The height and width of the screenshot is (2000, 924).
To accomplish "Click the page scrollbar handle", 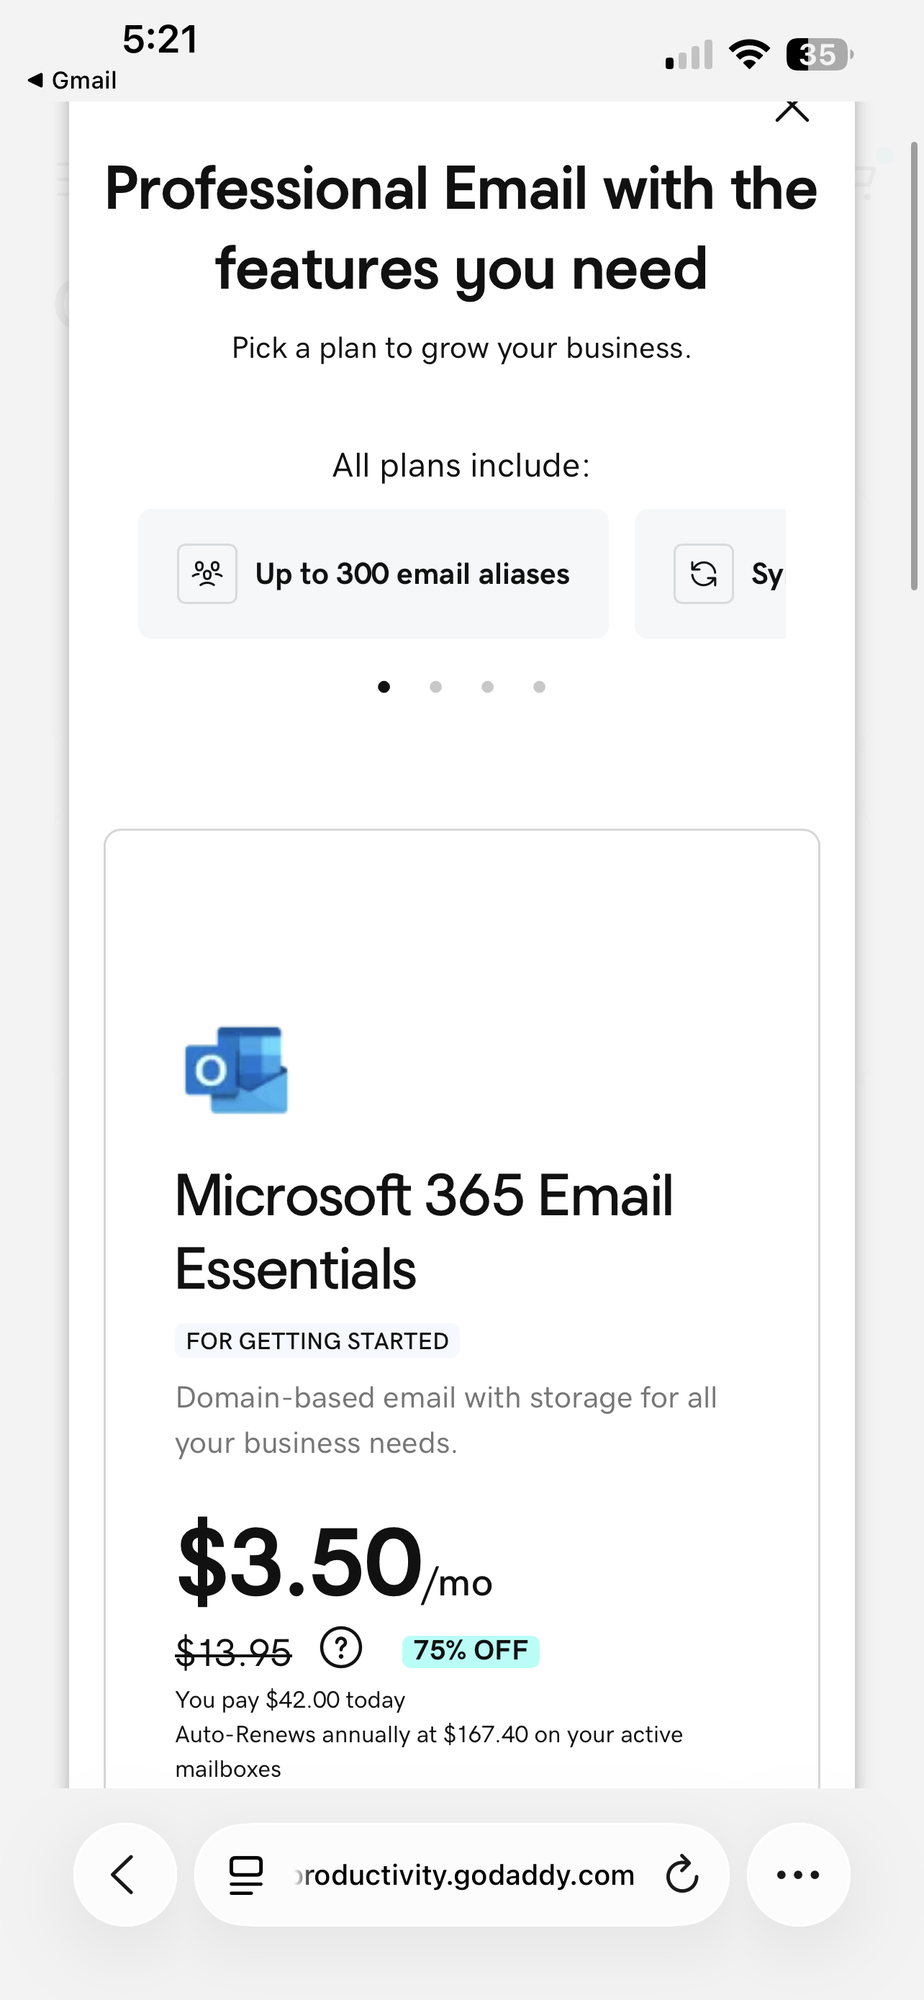I will point(914,366).
